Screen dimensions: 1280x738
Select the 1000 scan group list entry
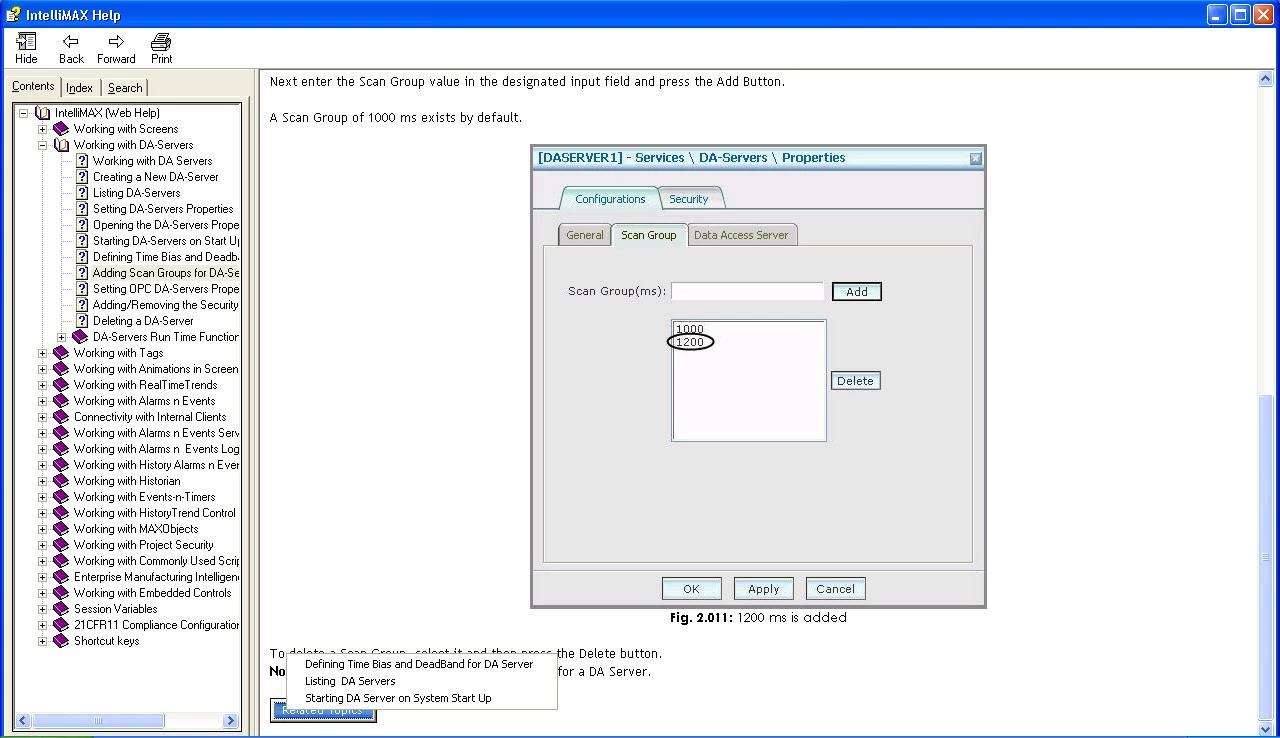pos(690,329)
